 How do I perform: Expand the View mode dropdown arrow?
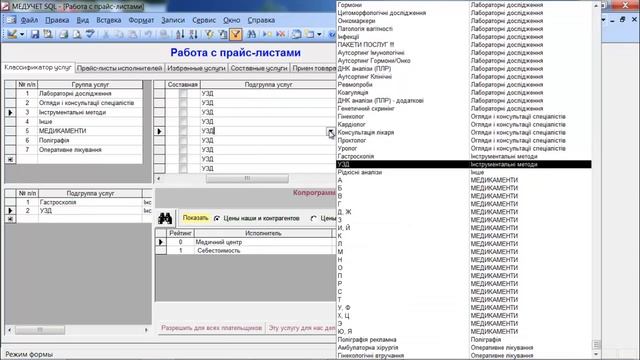[22, 35]
